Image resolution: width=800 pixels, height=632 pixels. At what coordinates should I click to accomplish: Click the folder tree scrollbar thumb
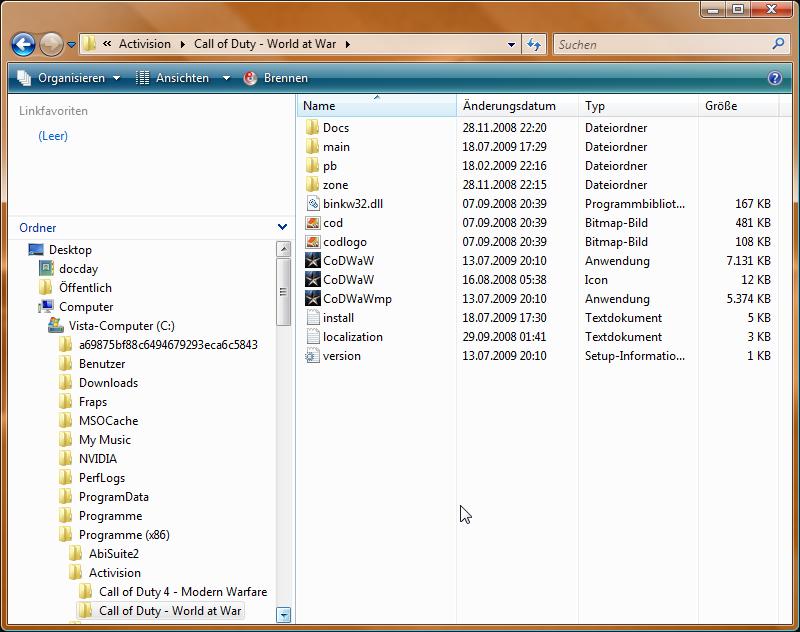click(x=283, y=292)
